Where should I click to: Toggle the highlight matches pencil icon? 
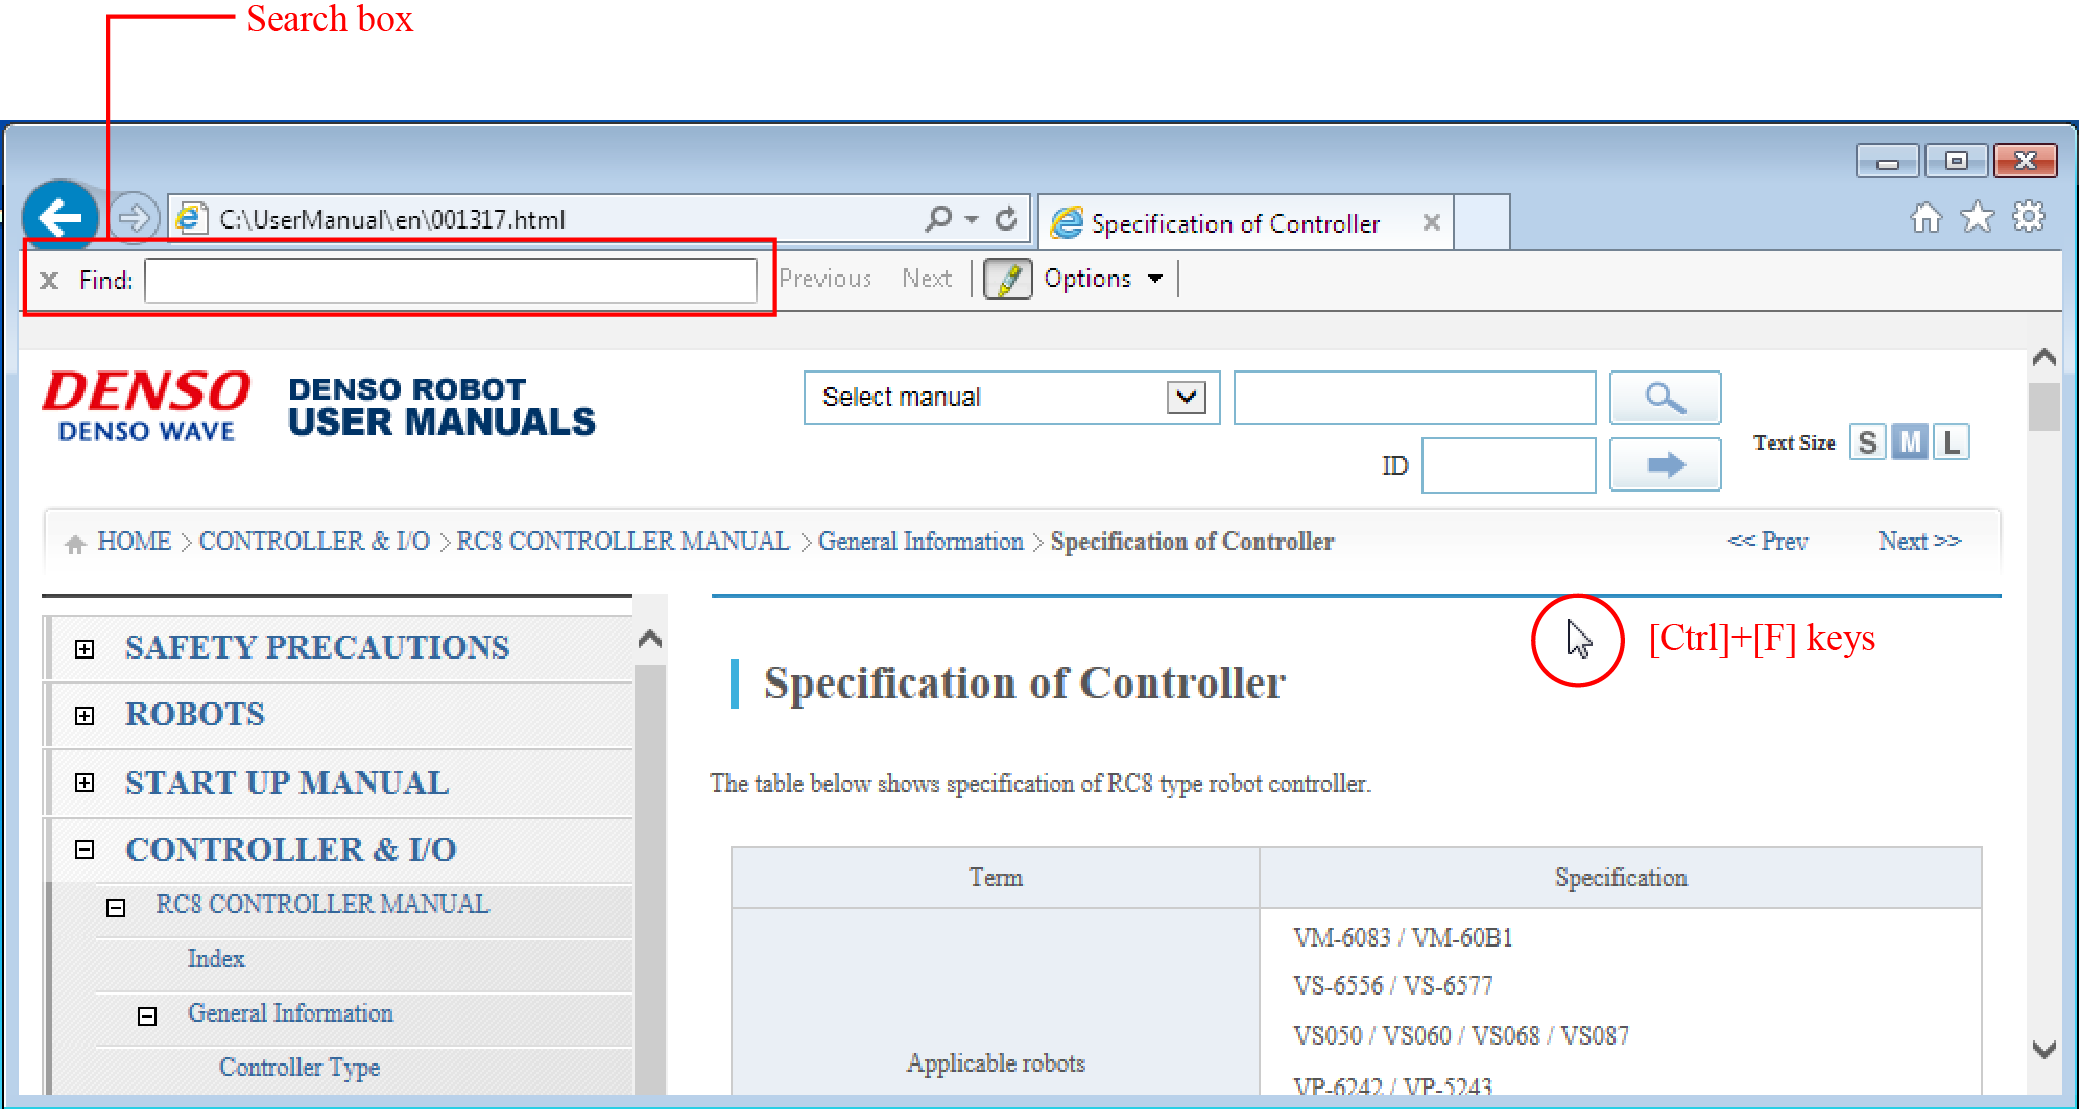1007,279
